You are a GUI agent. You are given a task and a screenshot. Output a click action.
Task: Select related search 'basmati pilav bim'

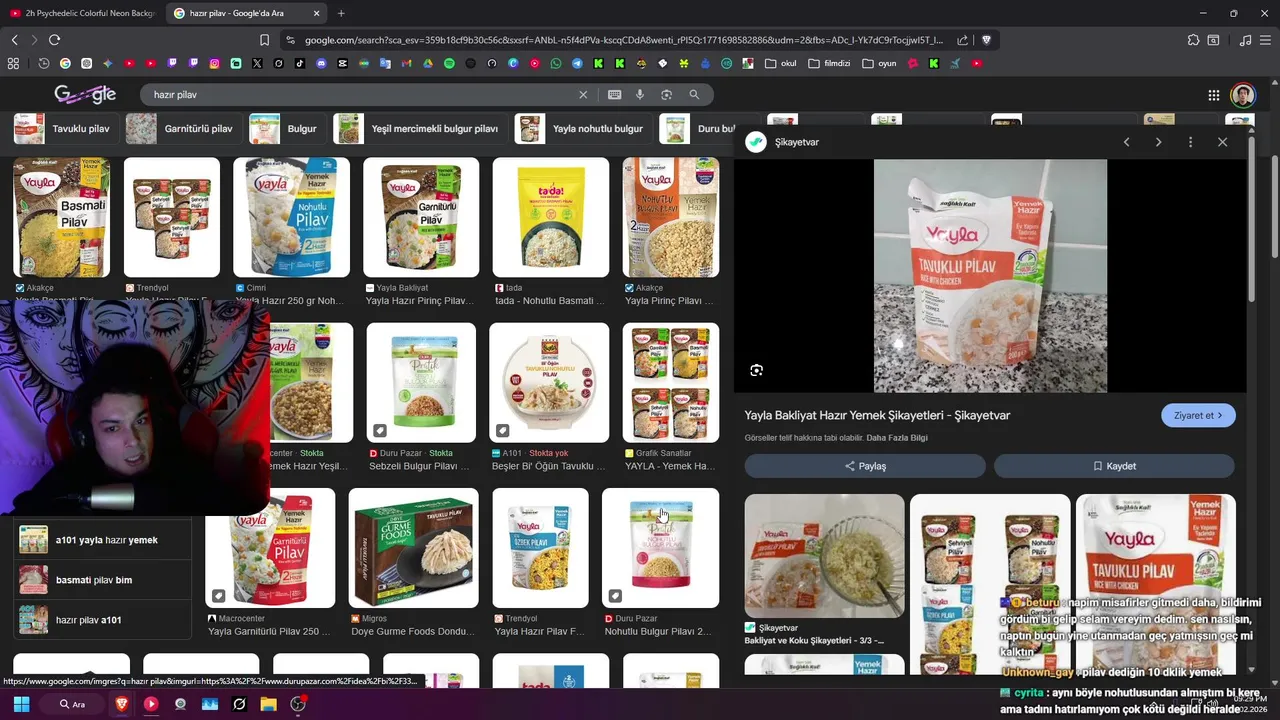click(x=102, y=580)
